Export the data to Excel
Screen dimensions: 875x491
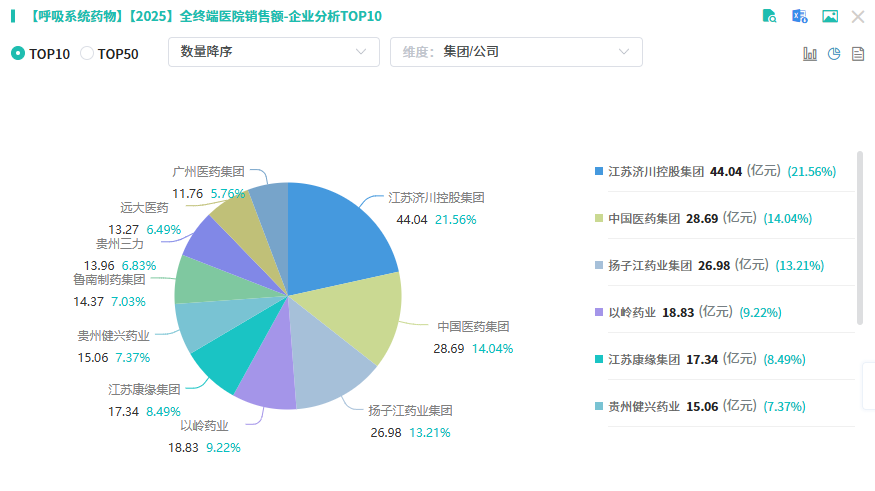[x=800, y=16]
